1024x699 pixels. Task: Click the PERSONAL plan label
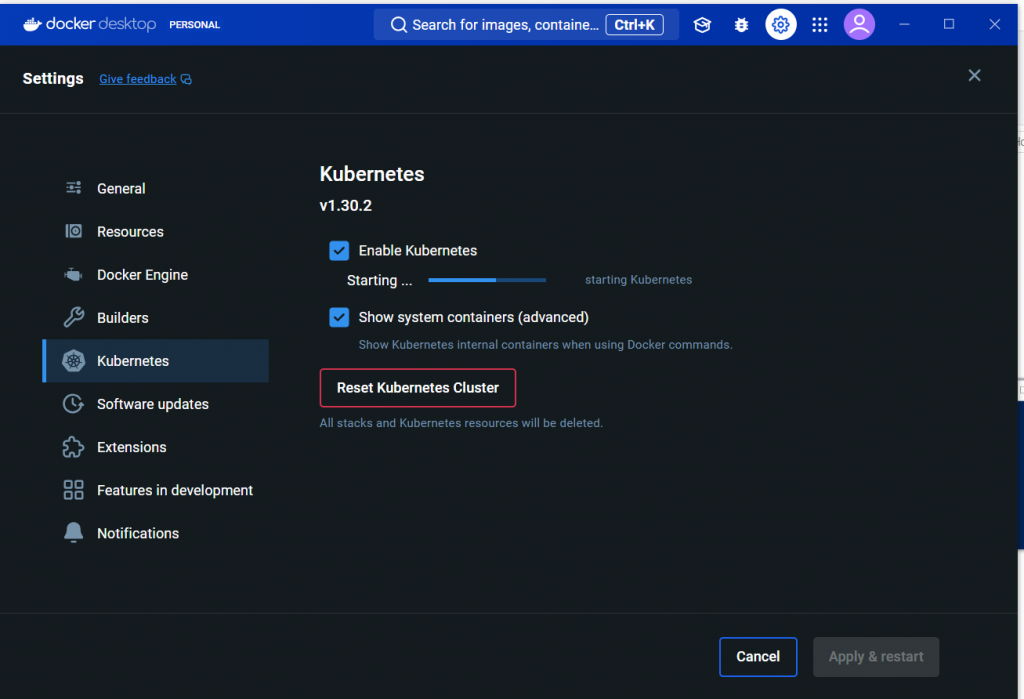pos(195,25)
